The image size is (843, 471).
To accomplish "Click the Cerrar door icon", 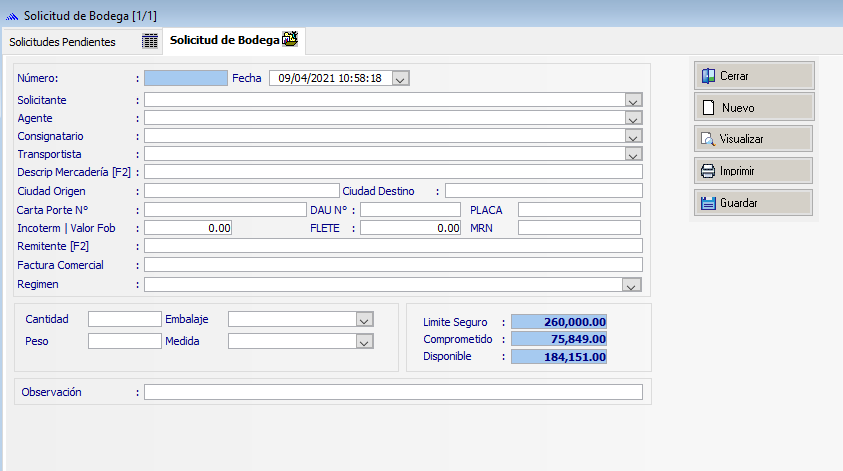I will [x=708, y=76].
